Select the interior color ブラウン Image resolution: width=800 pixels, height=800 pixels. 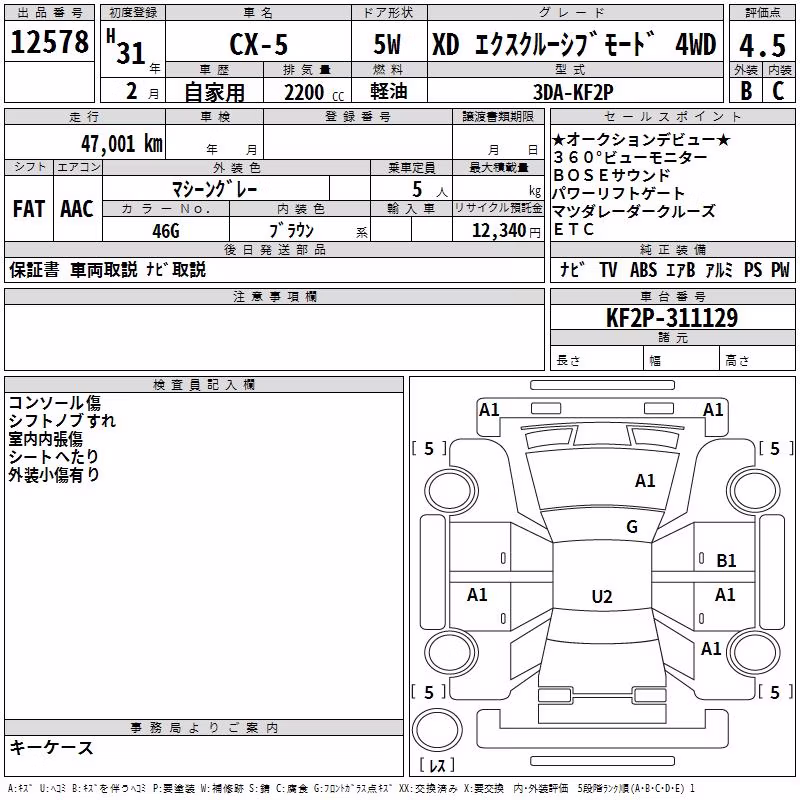tap(291, 231)
